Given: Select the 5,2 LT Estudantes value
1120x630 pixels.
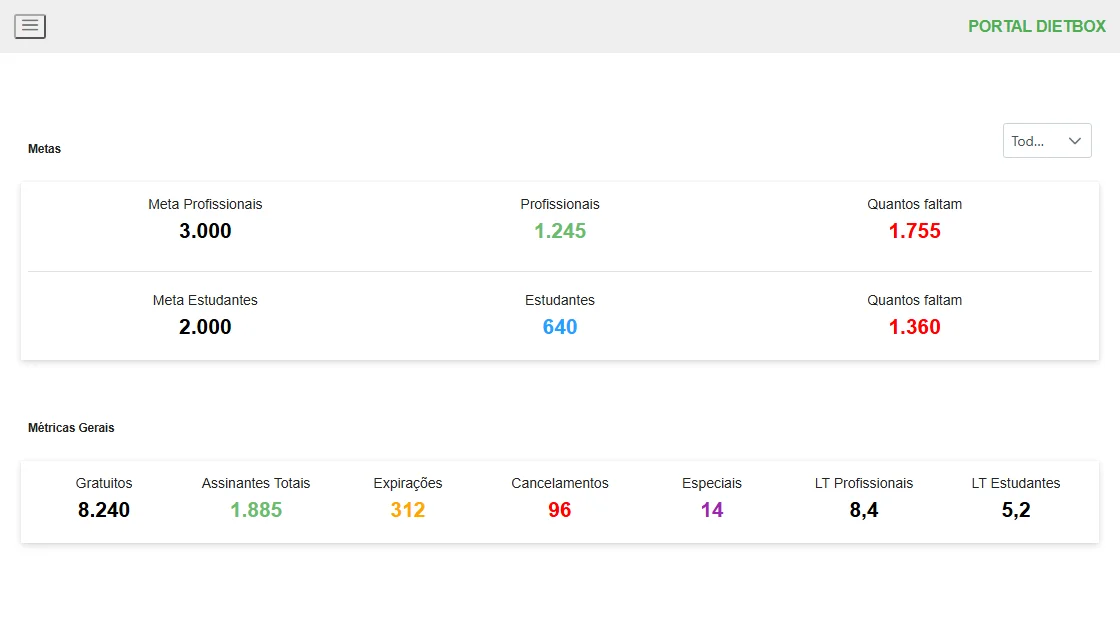Looking at the screenshot, I should 1016,509.
